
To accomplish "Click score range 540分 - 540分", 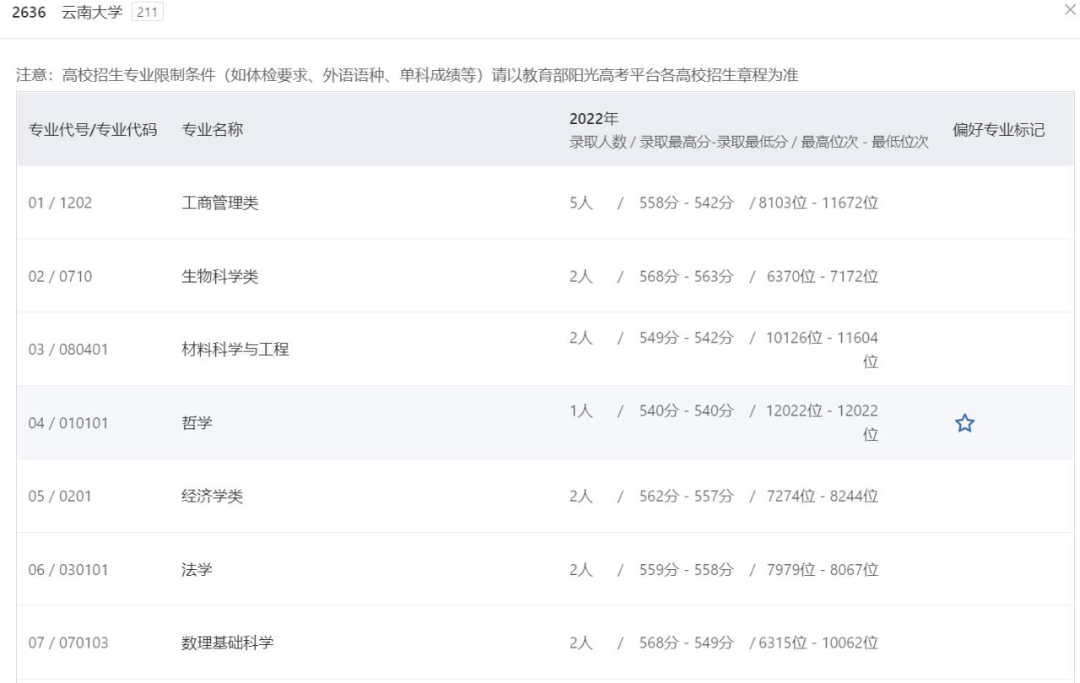I will pyautogui.click(x=686, y=410).
